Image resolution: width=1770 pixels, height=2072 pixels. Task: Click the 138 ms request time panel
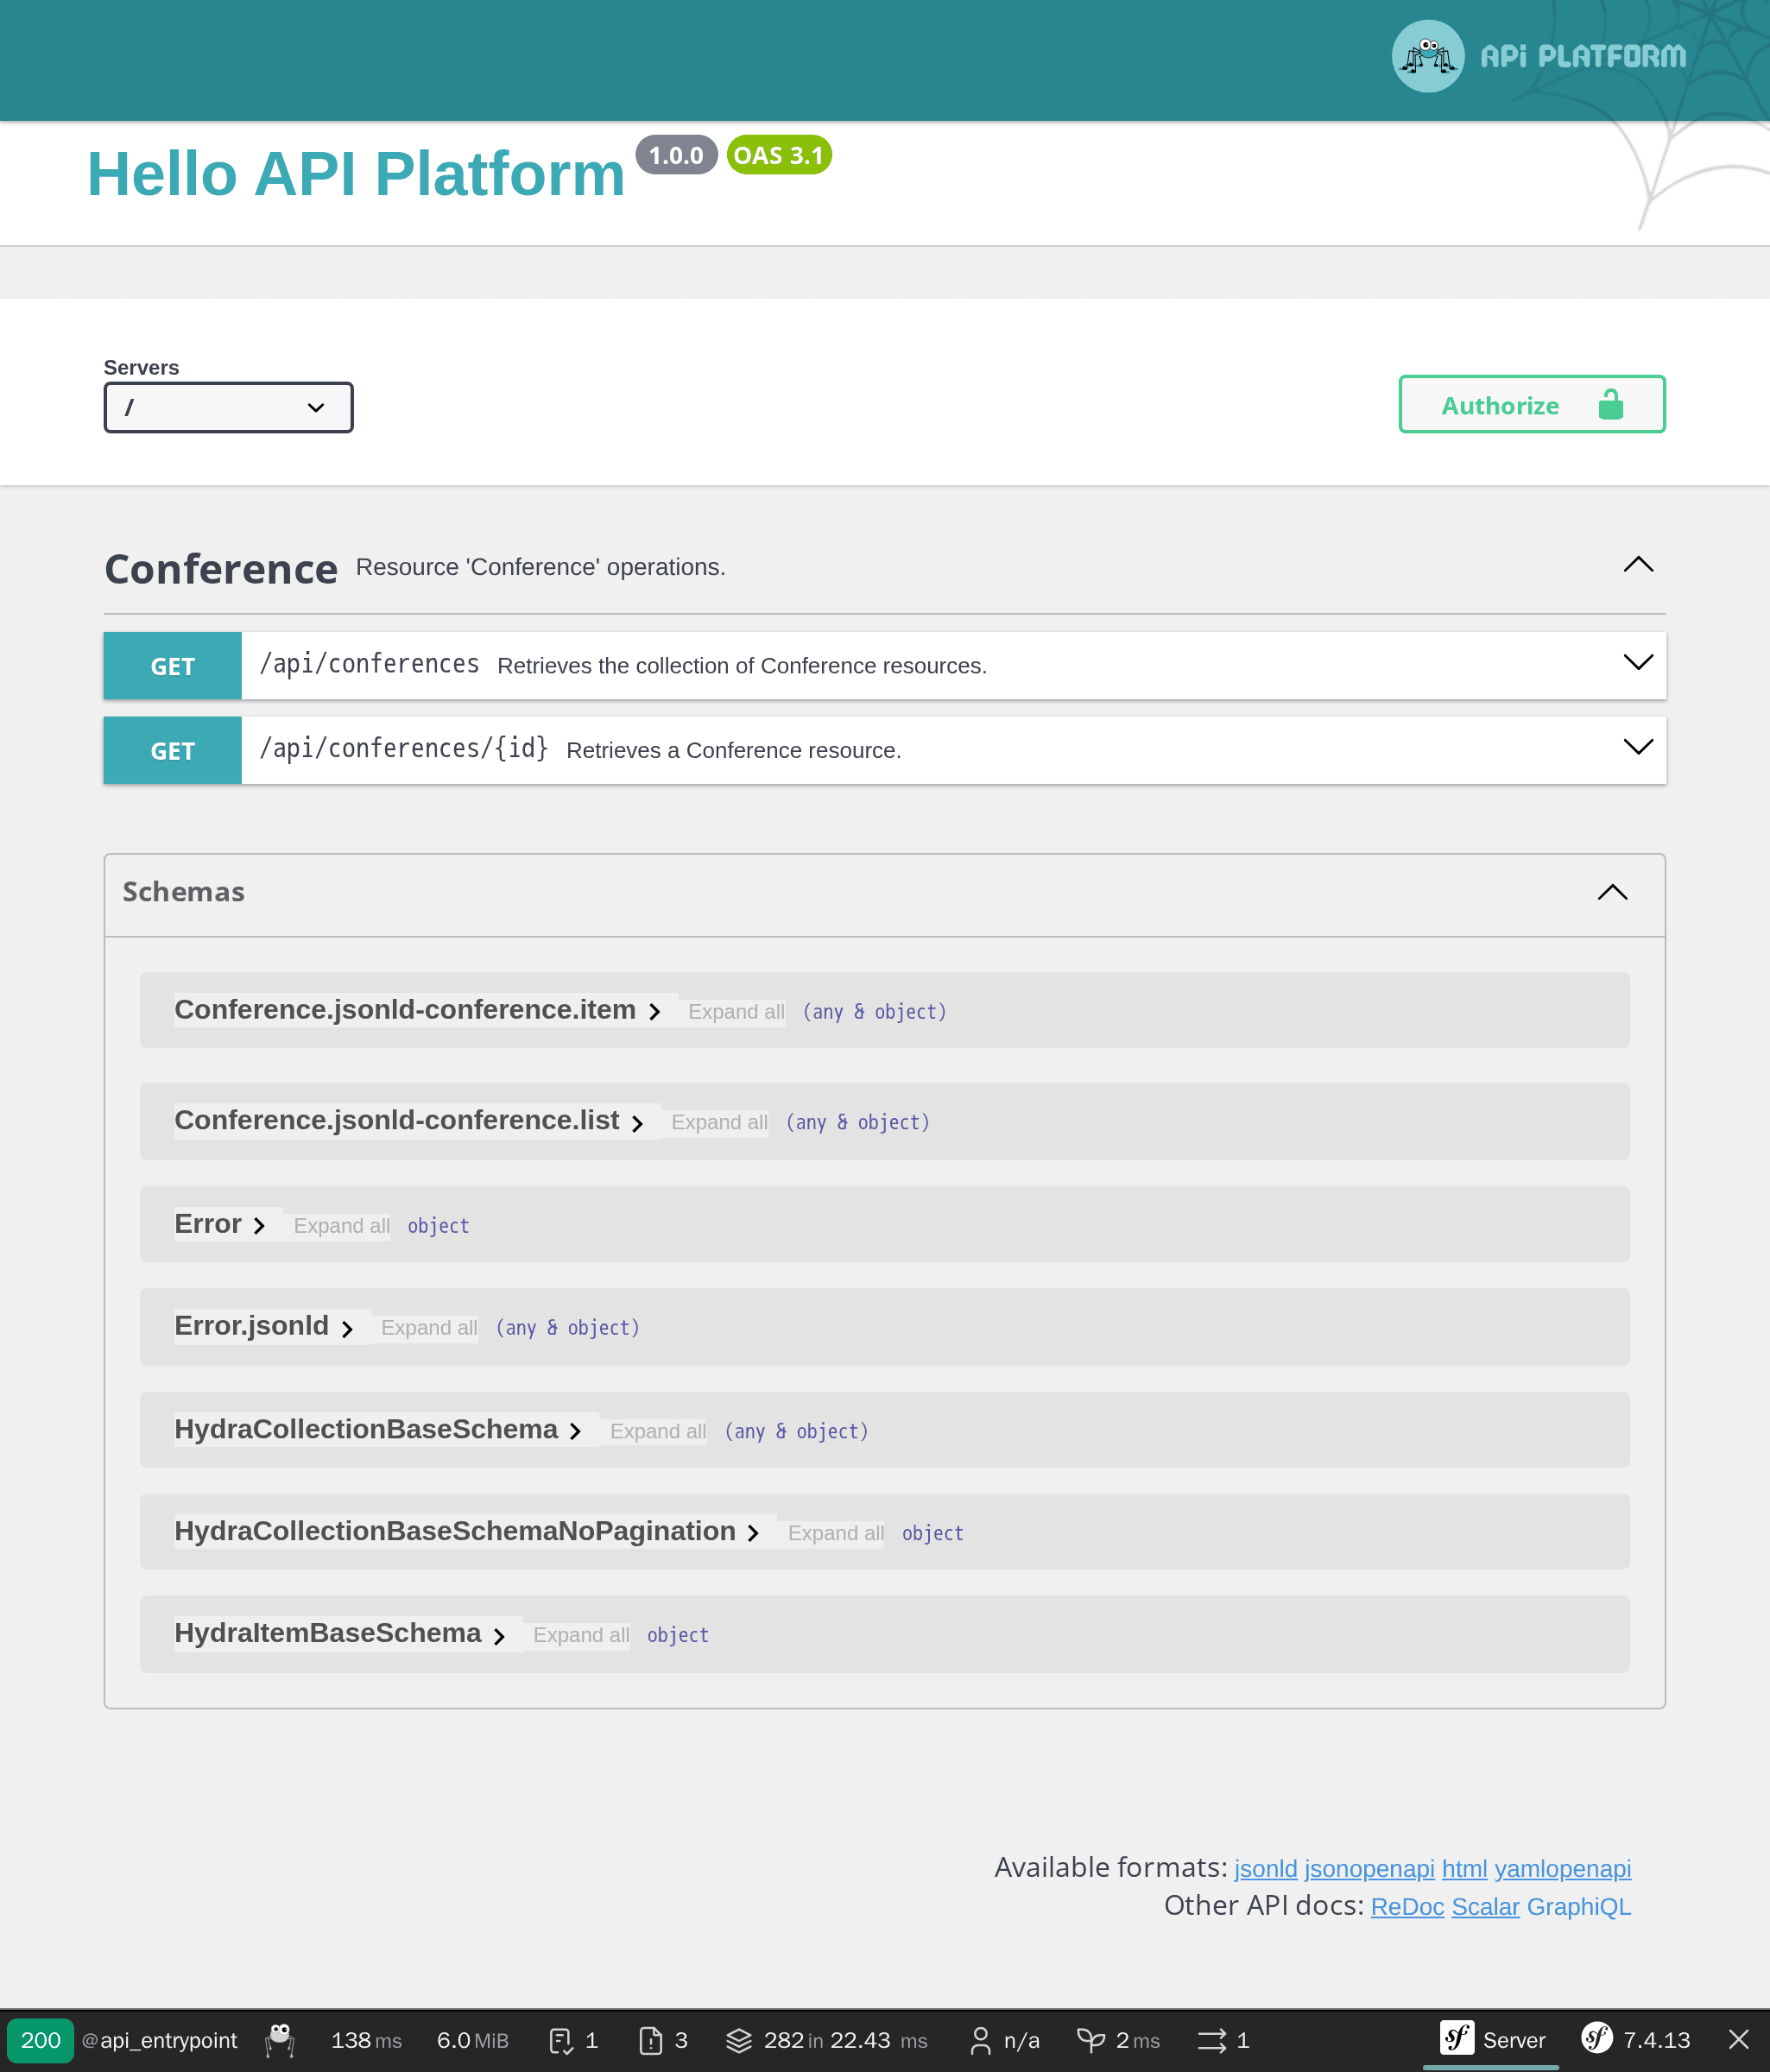coord(366,2041)
